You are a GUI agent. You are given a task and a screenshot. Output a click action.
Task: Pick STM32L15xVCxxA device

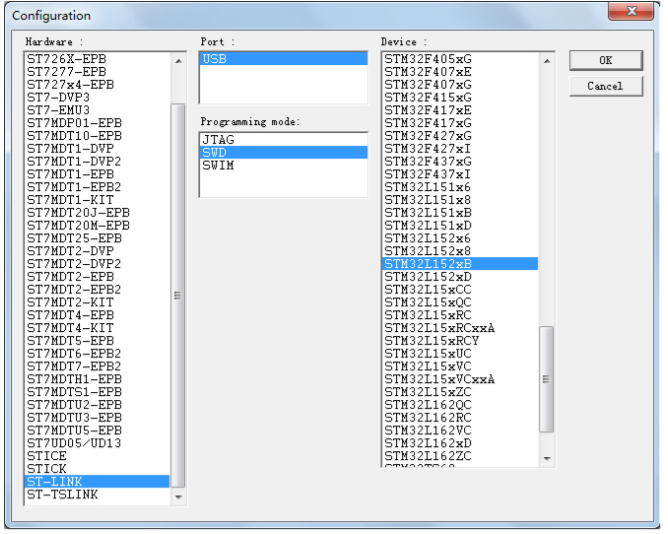tap(460, 379)
